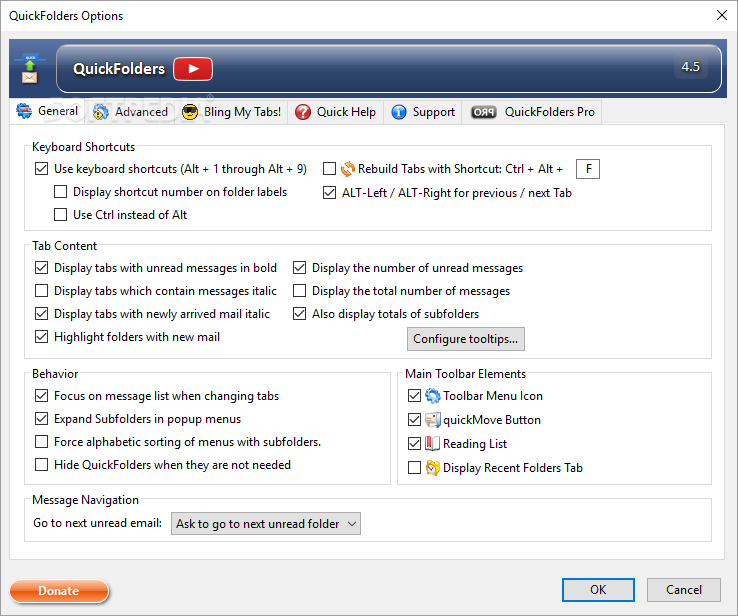The height and width of the screenshot is (616, 738).
Task: Click the QuickFolders Pro badge icon
Action: click(x=484, y=112)
